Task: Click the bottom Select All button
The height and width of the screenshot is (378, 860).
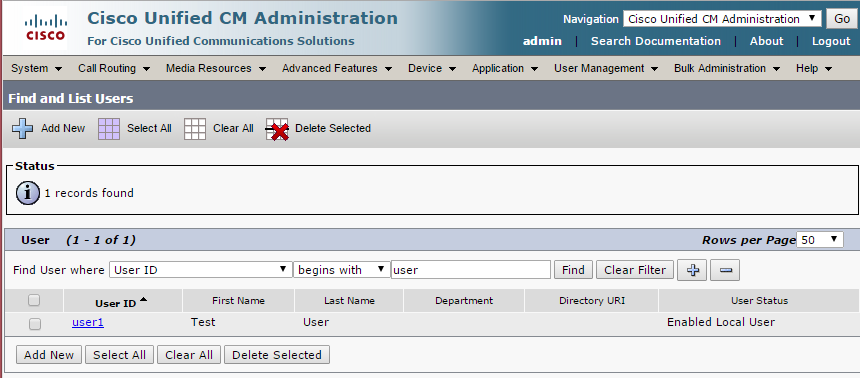Action: [120, 355]
